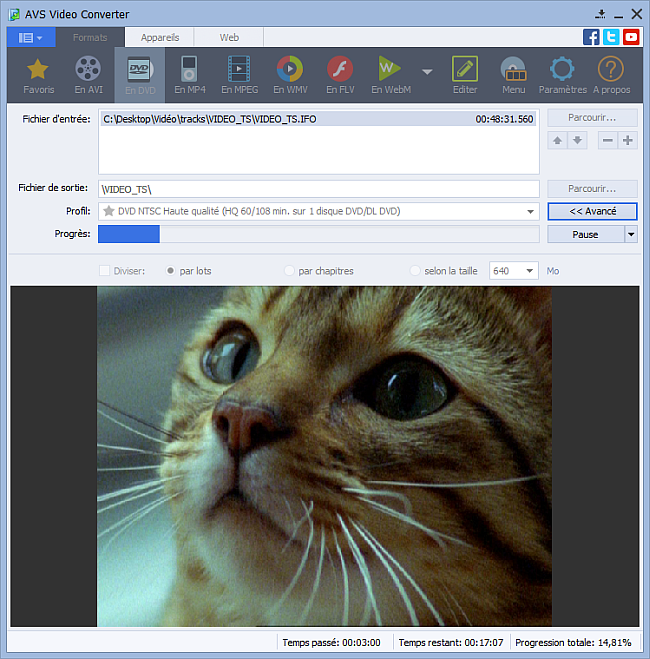Viewport: 650px width, 659px height.
Task: Open the Paramètres gear settings
Action: [562, 74]
